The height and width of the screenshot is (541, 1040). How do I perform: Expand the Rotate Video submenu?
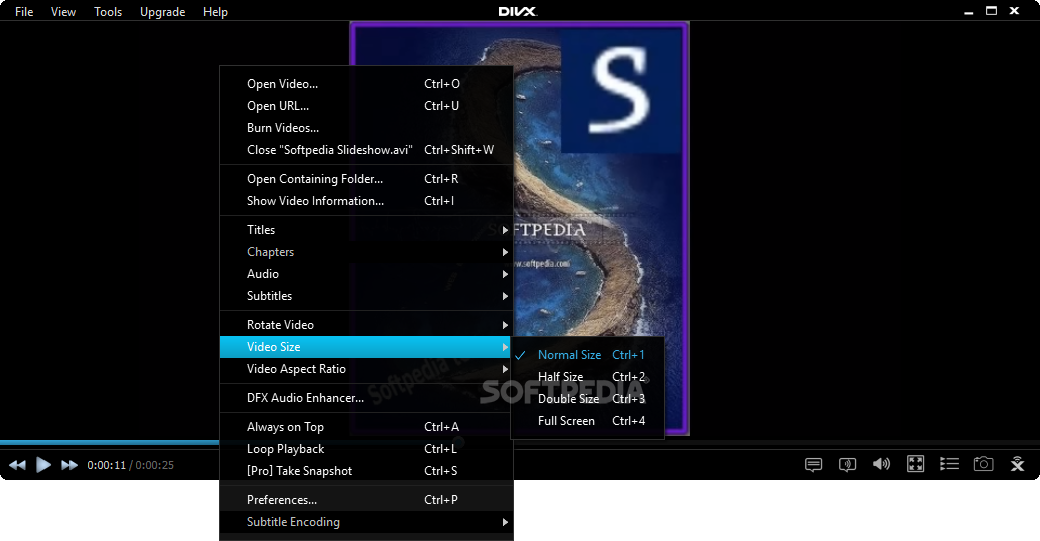pos(366,325)
